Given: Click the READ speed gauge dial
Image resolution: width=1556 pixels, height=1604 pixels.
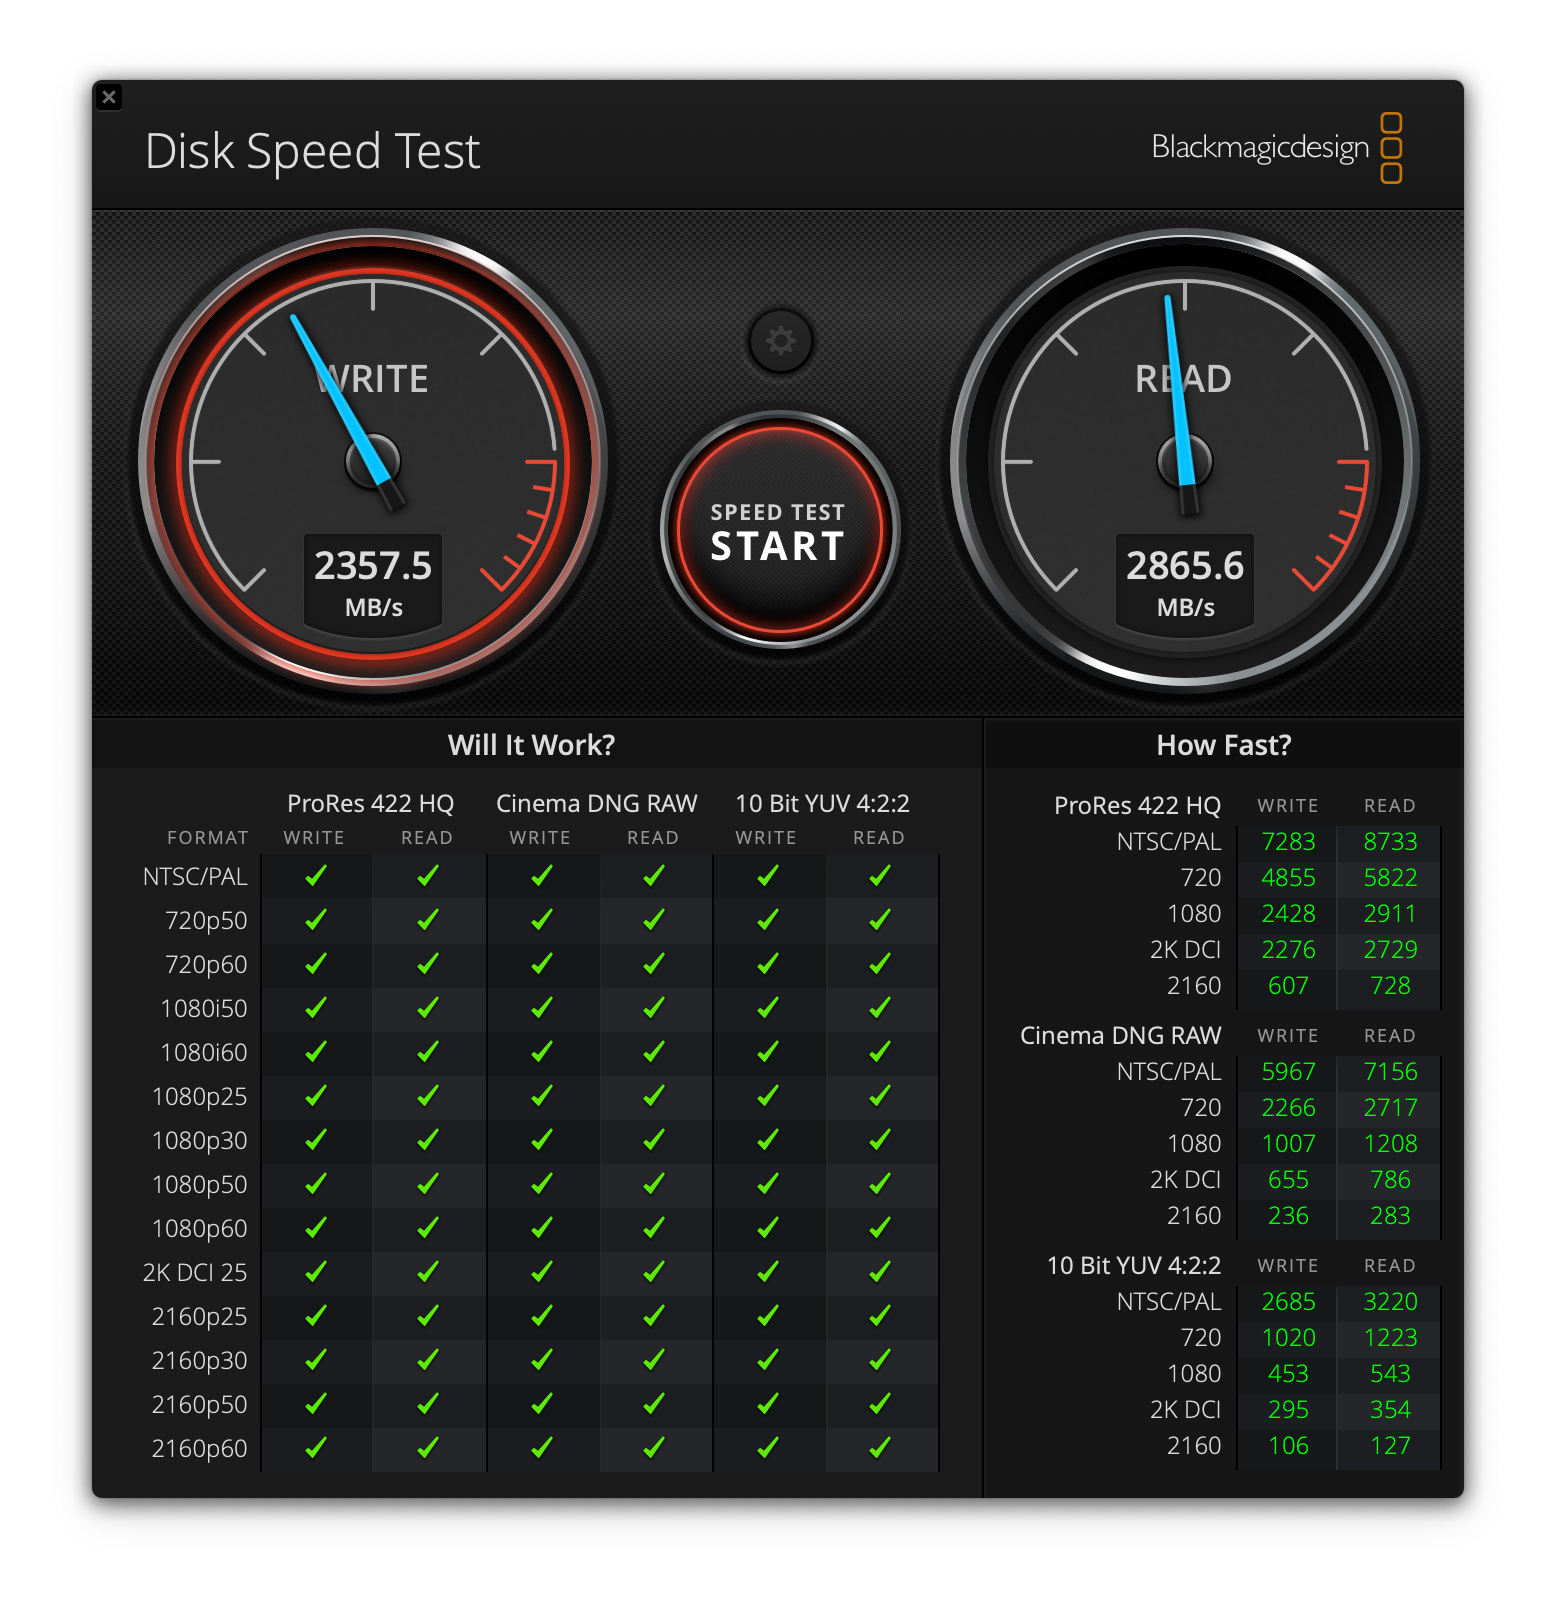Looking at the screenshot, I should click(x=1185, y=461).
